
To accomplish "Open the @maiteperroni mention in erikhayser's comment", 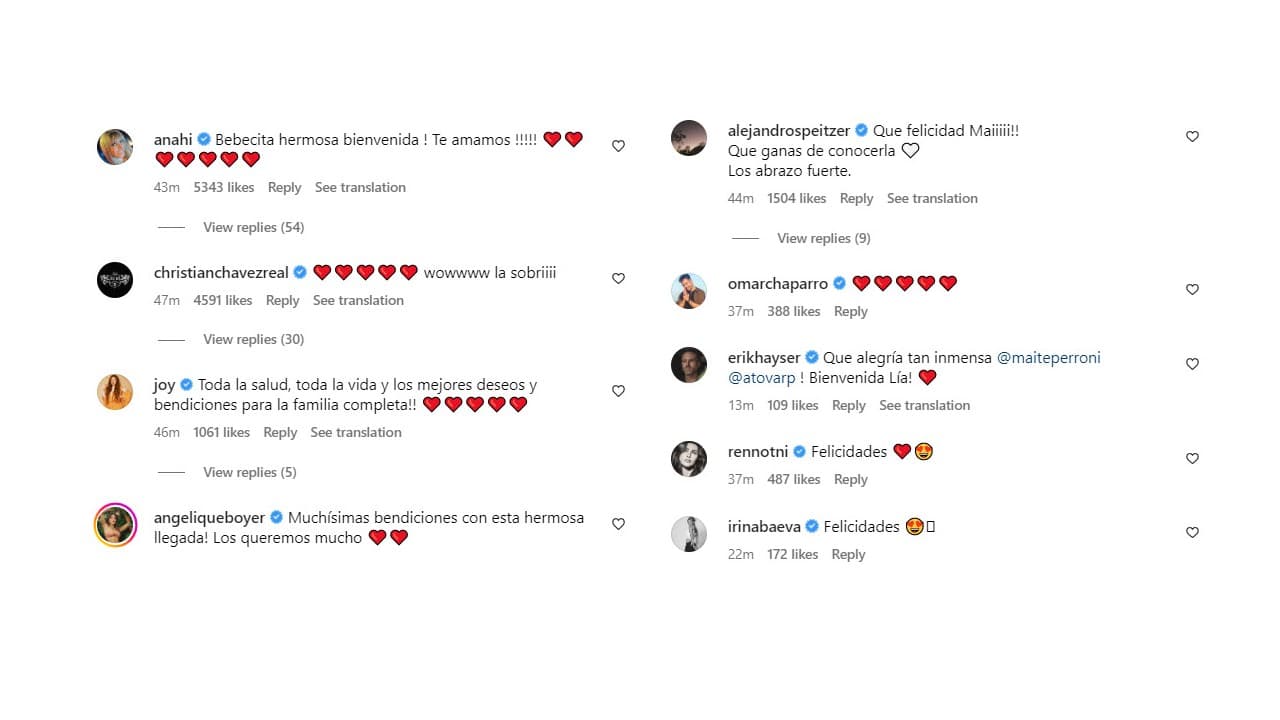I will [1048, 357].
